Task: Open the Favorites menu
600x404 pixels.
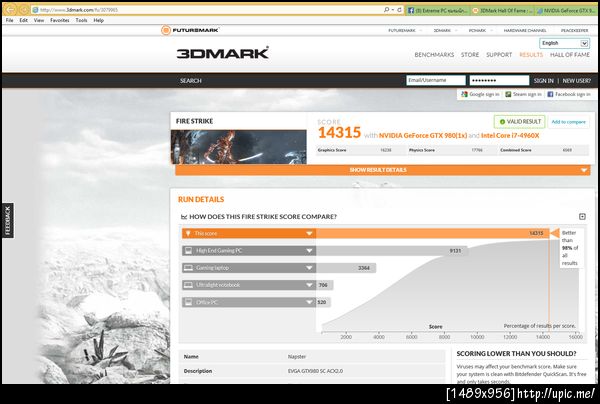Action: coord(60,20)
